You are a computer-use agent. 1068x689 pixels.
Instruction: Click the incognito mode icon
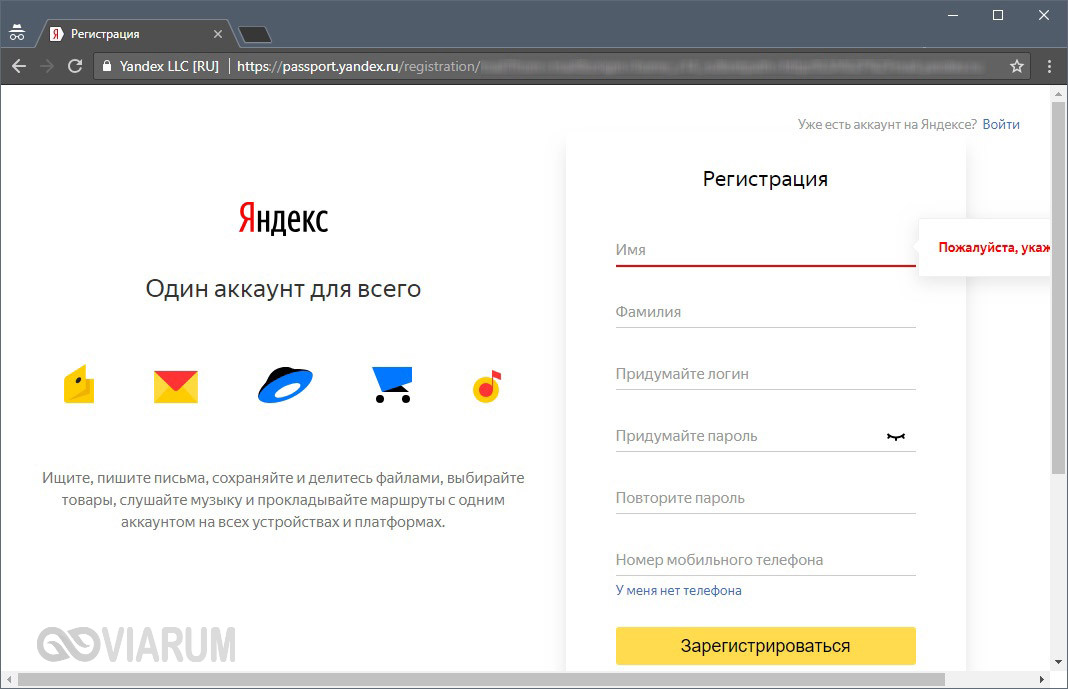17,33
